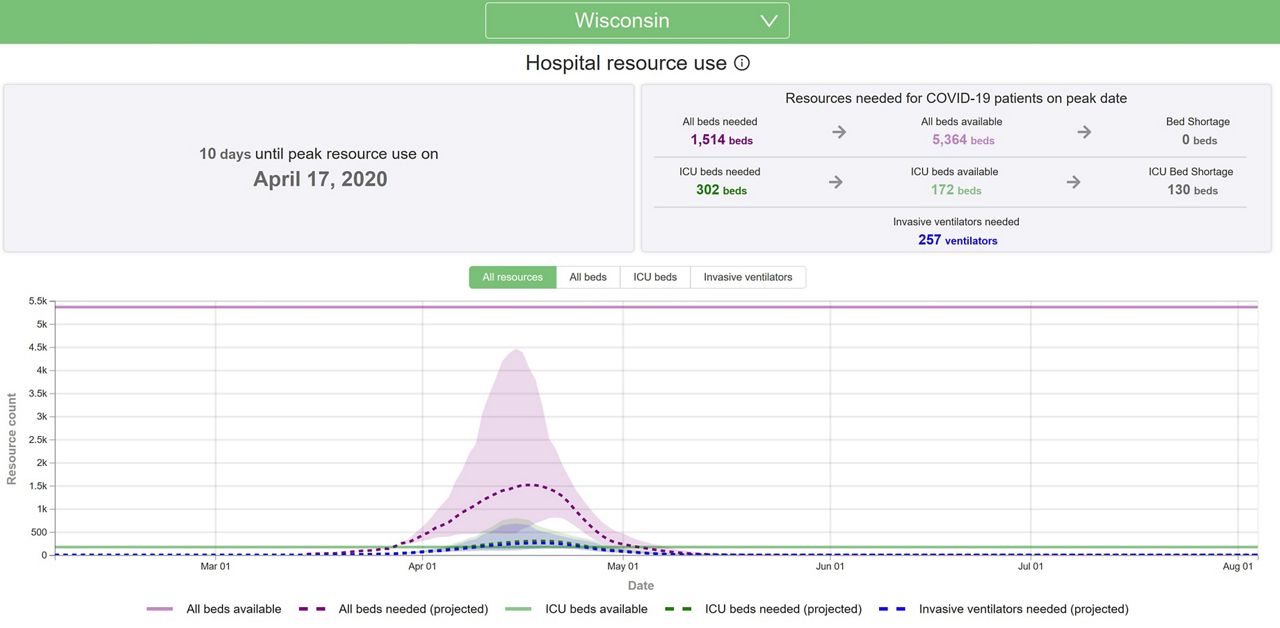Image resolution: width=1280 pixels, height=628 pixels.
Task: Switch to the Invasive ventilators tab
Action: [x=747, y=277]
